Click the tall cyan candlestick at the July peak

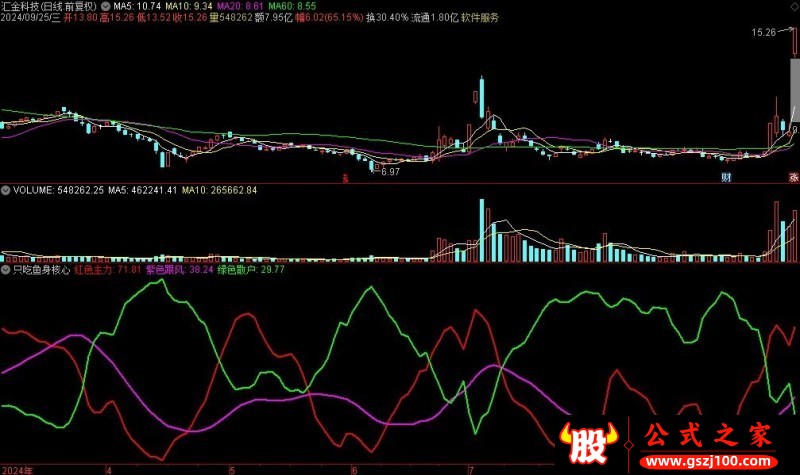482,97
